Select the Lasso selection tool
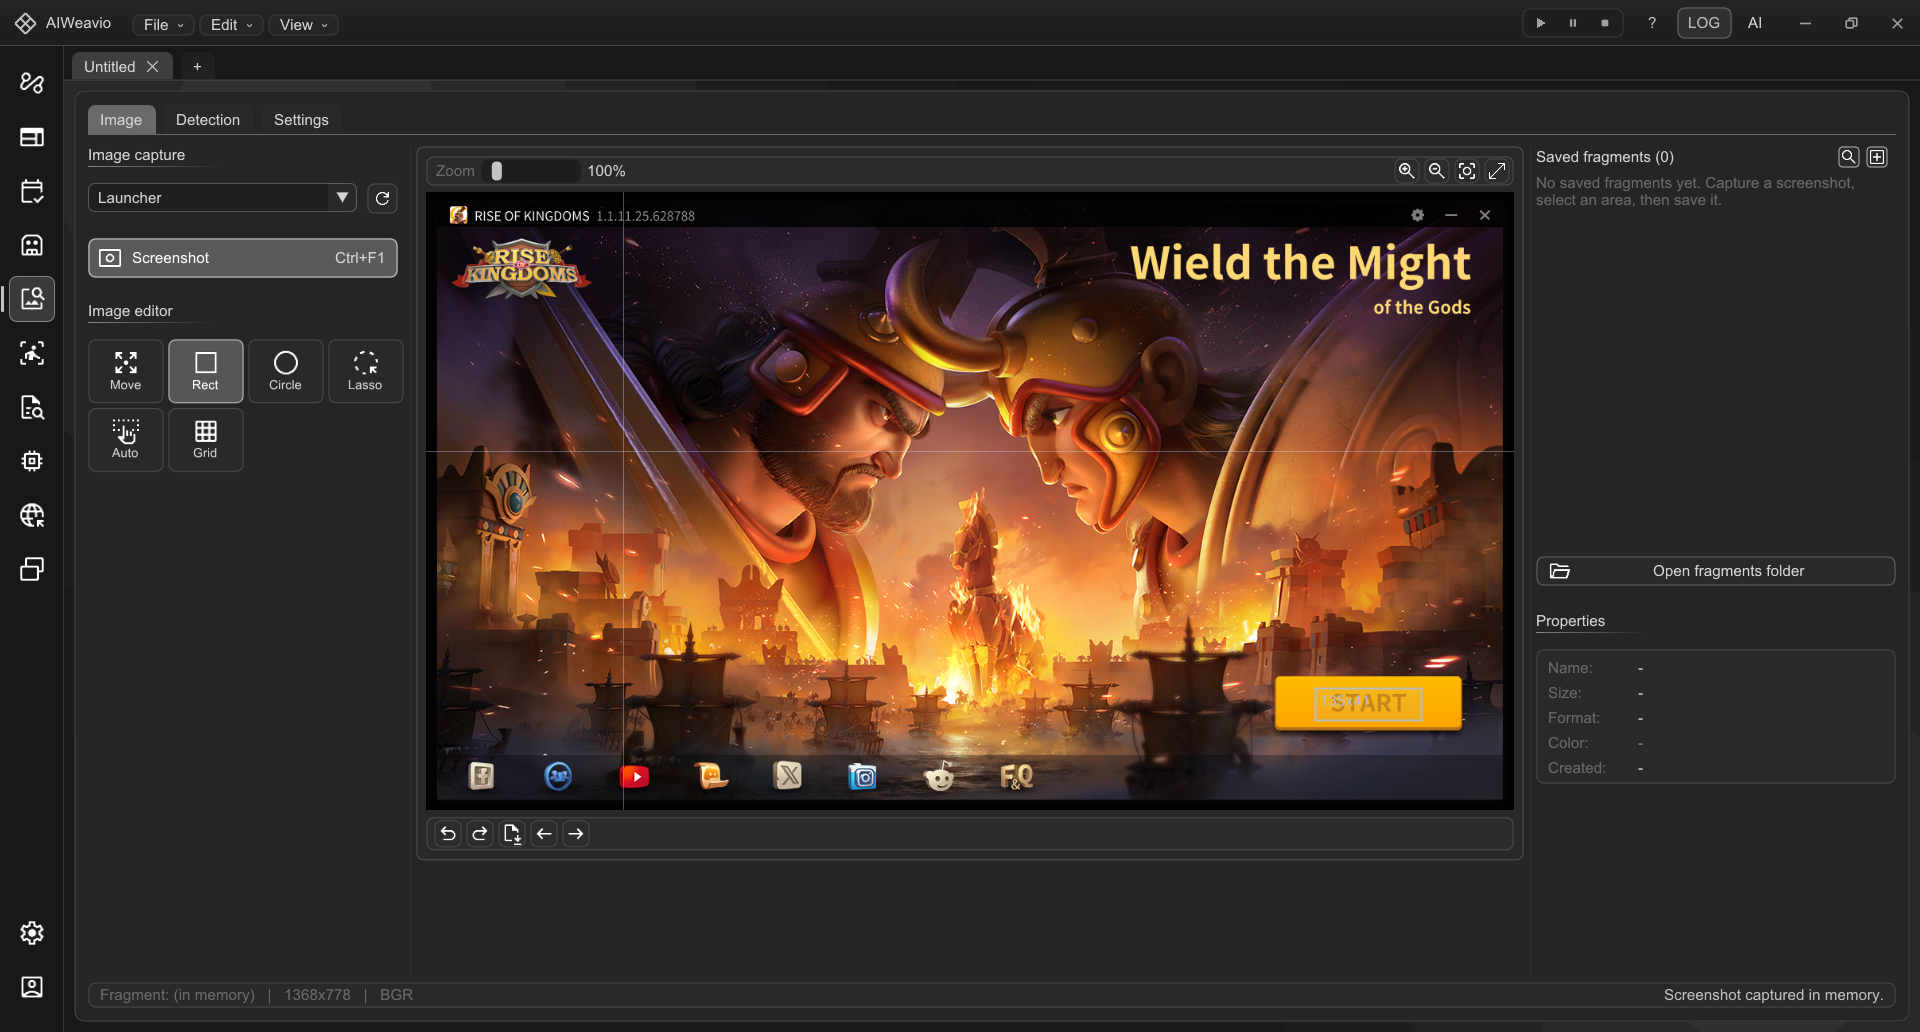This screenshot has height=1032, width=1920. (x=366, y=371)
